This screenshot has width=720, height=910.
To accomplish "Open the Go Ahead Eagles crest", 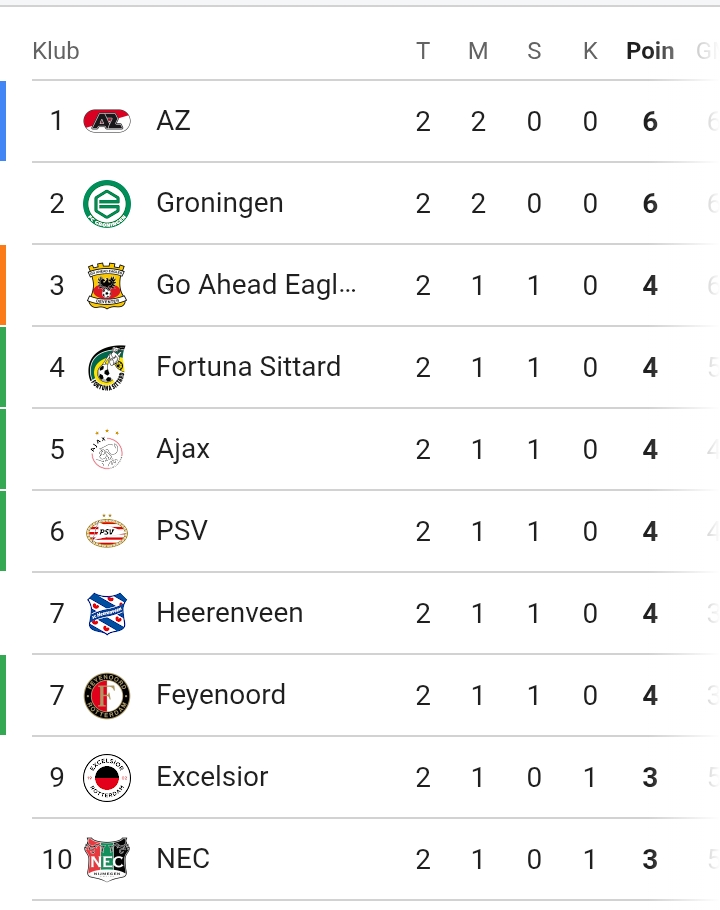I will (x=107, y=286).
